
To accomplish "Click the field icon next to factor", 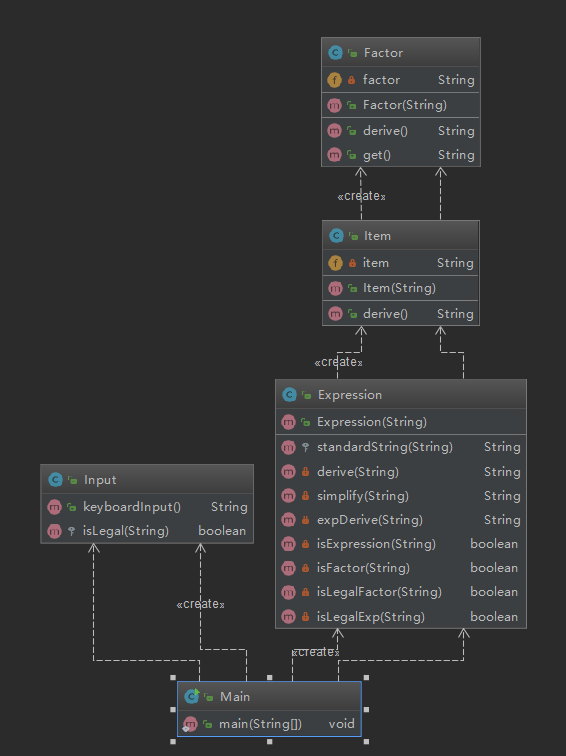I will (x=334, y=80).
